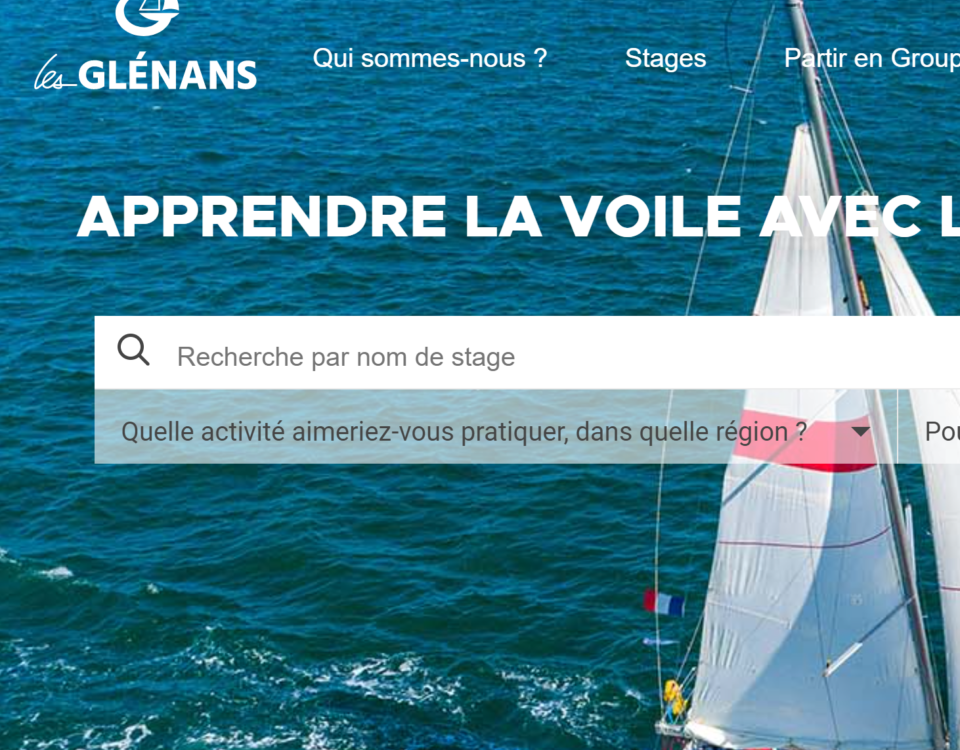This screenshot has height=750, width=960.
Task: Click the magnifying glass search icon
Action: (x=133, y=350)
